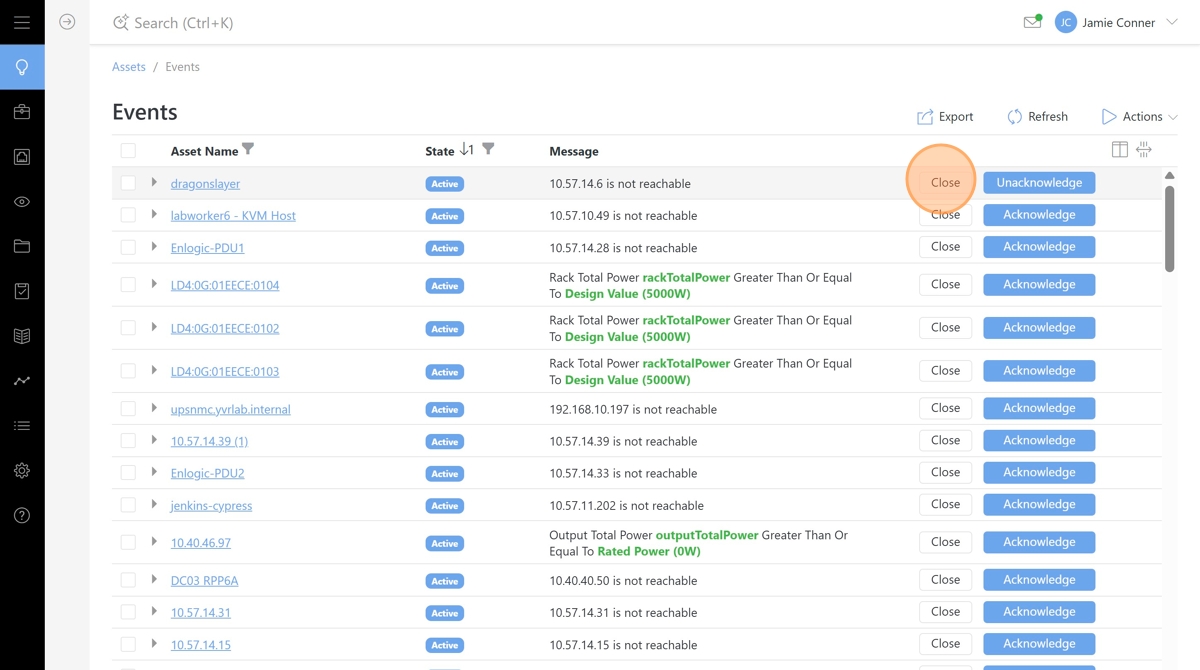Open the column chooser icon
This screenshot has width=1200, height=670.
1120,150
